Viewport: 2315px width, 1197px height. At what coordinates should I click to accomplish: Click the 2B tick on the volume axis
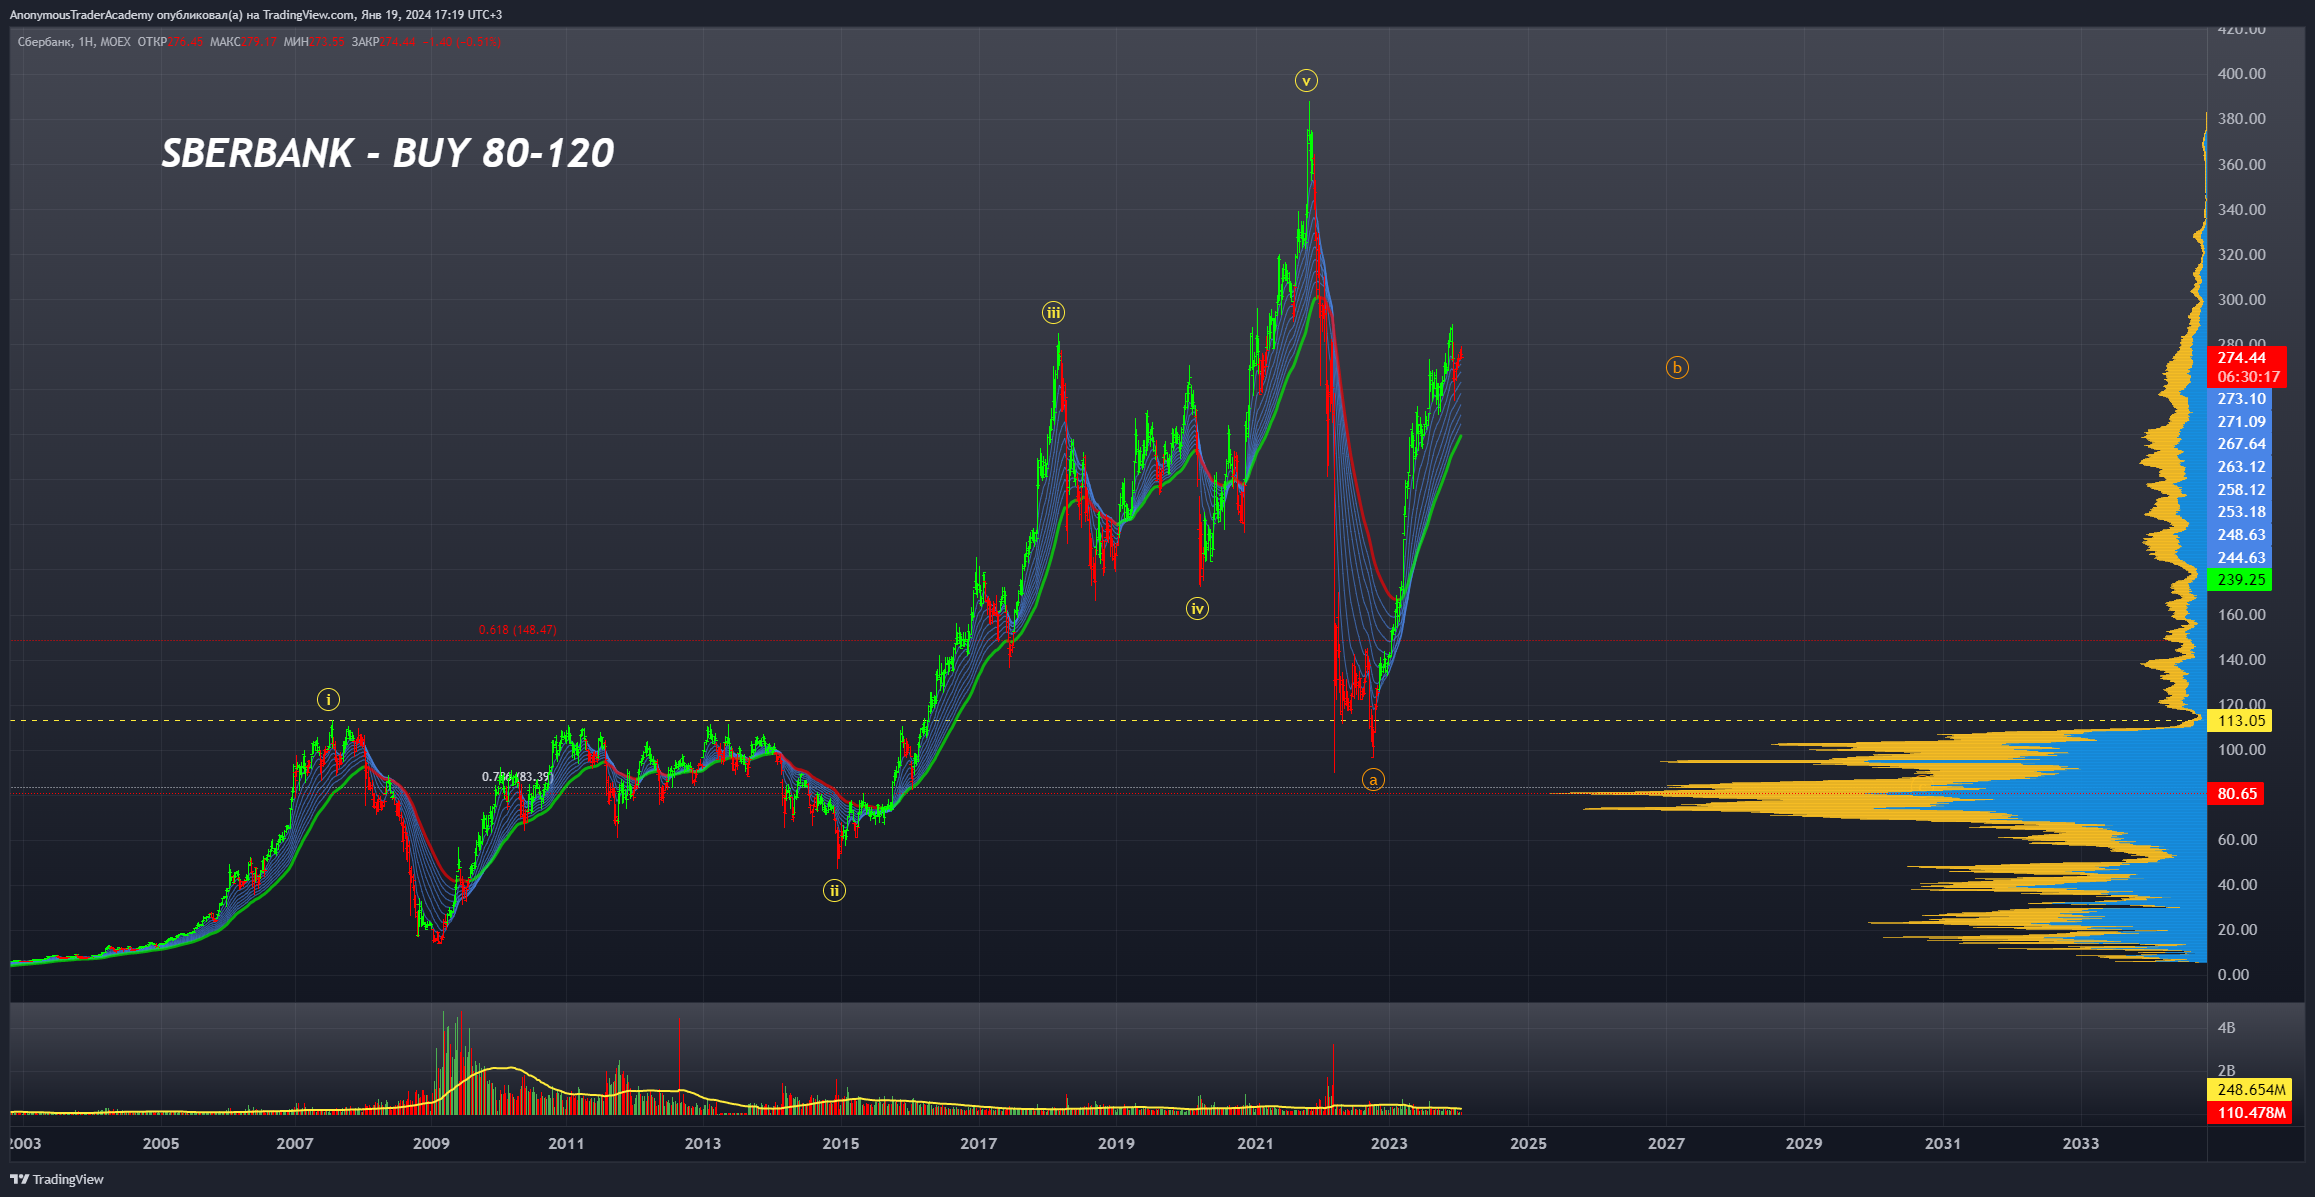2226,1071
